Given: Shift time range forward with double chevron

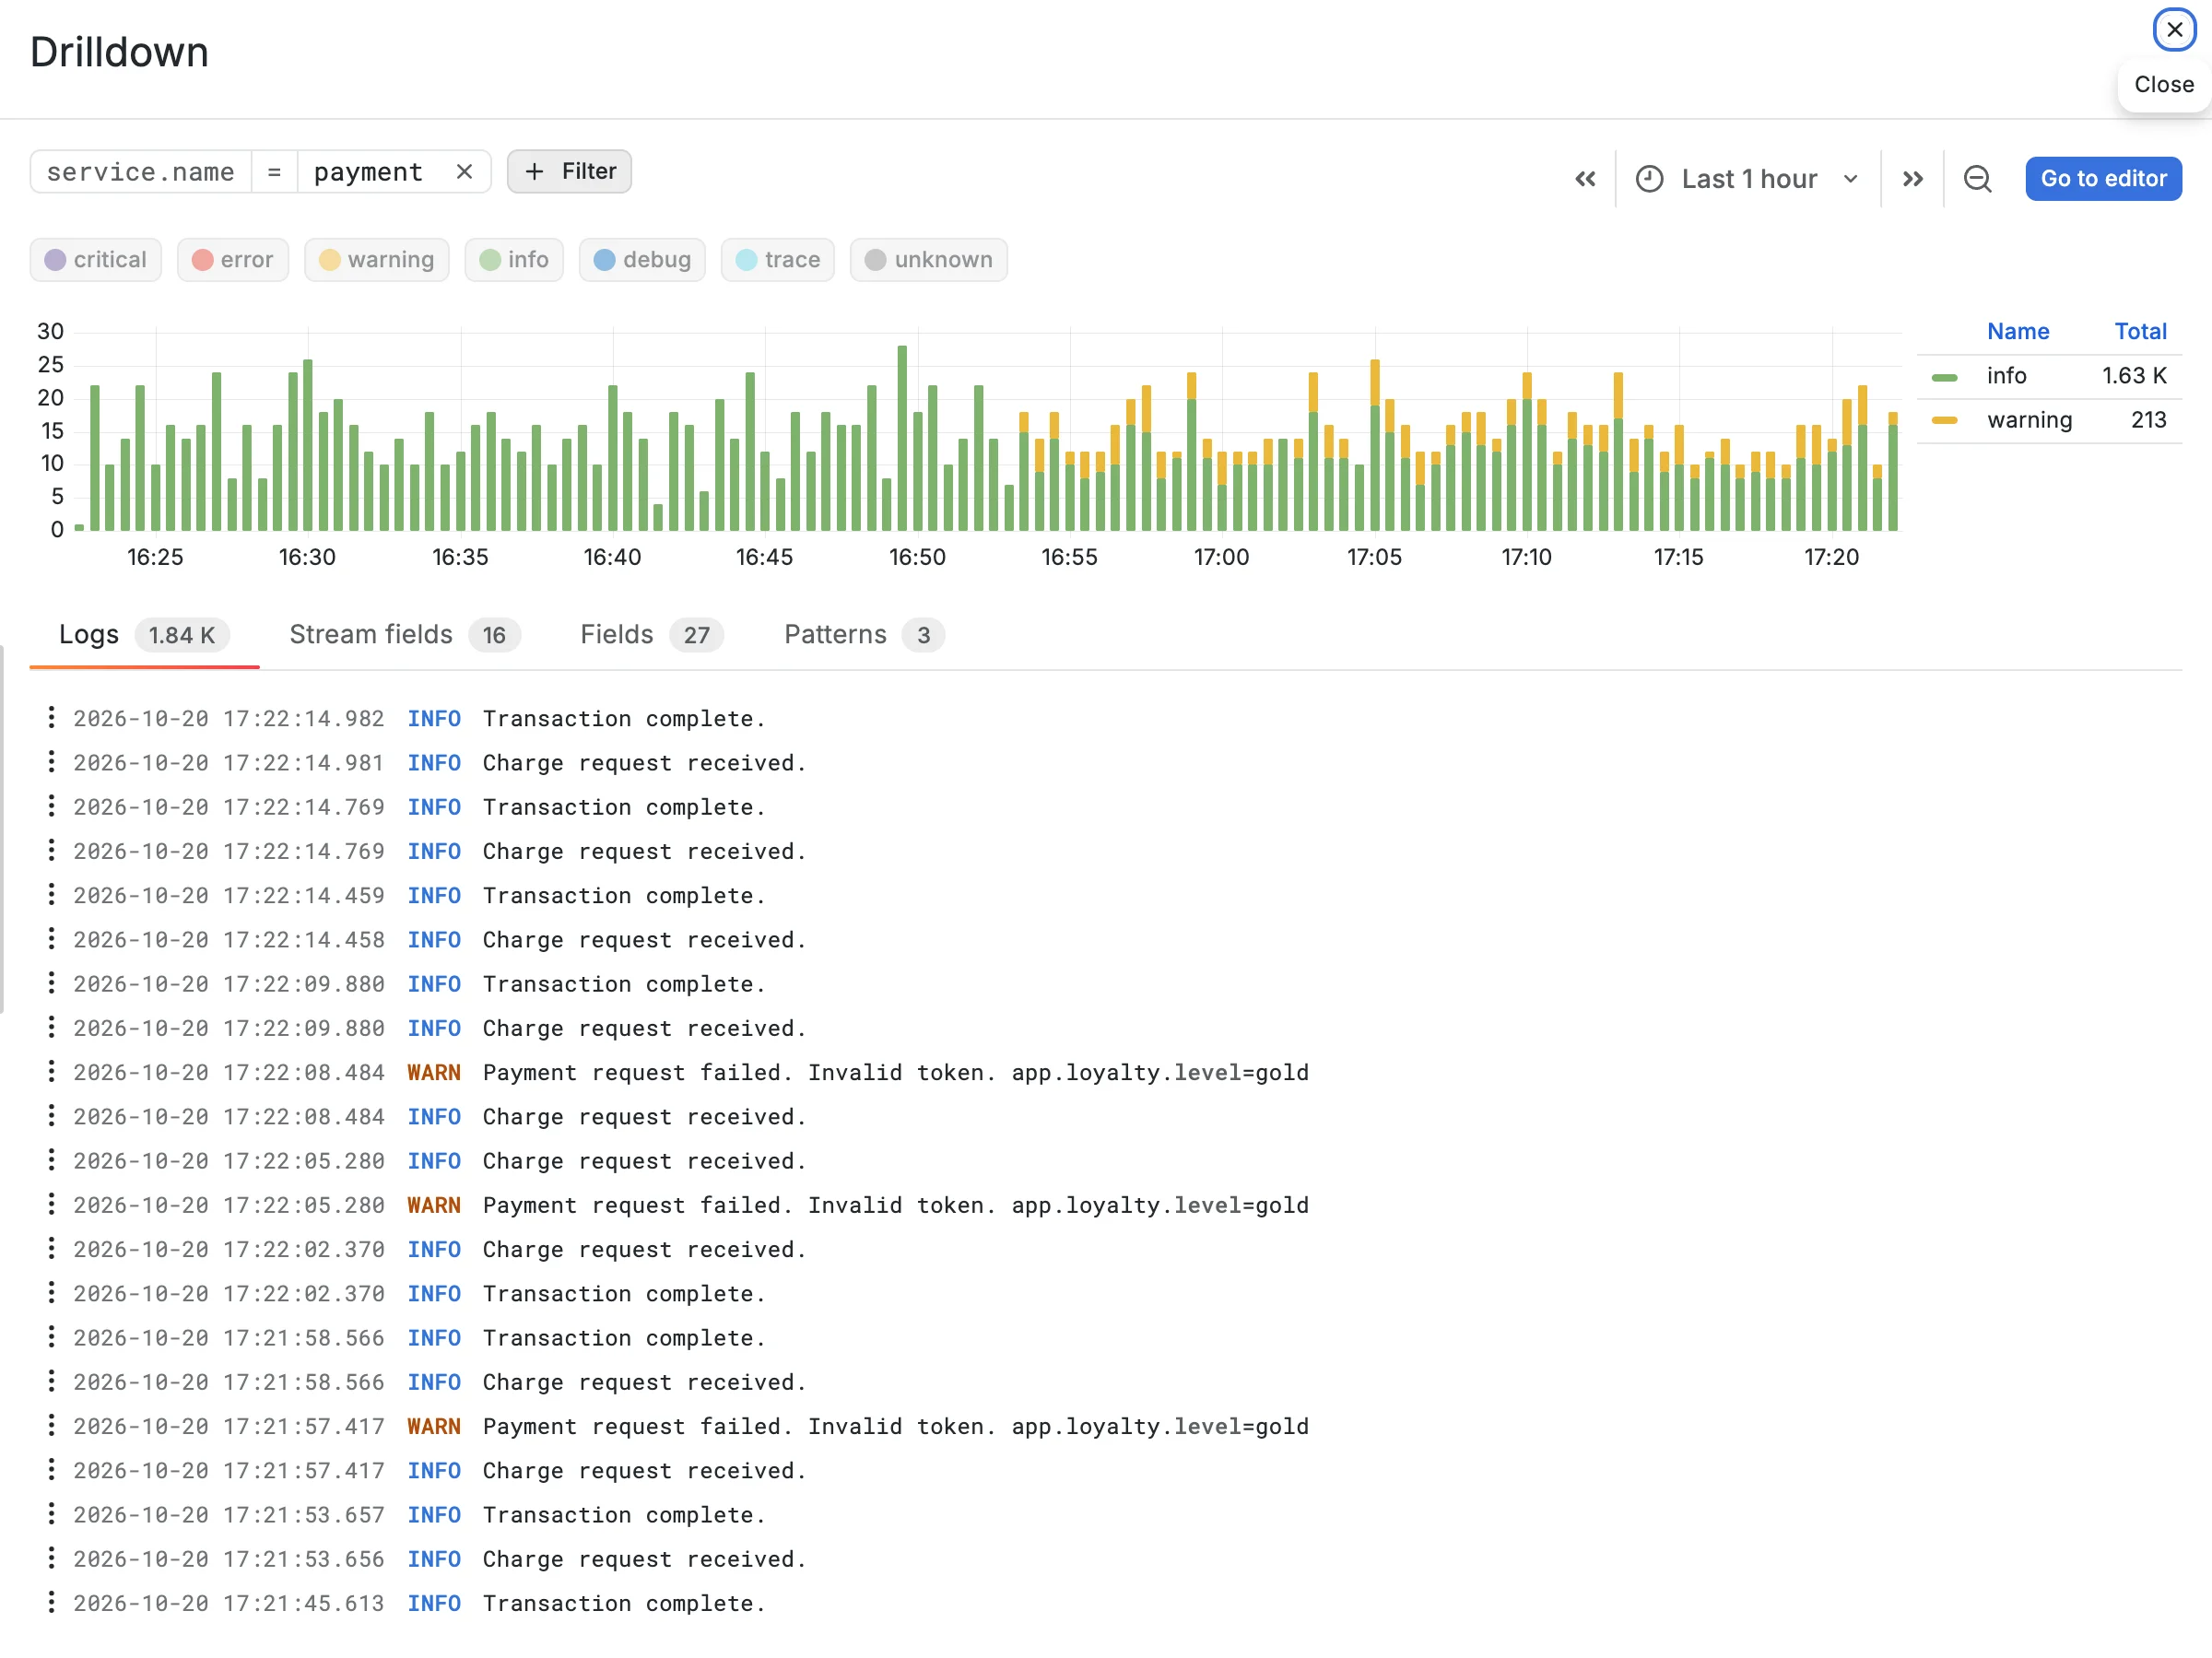Looking at the screenshot, I should pos(1912,179).
